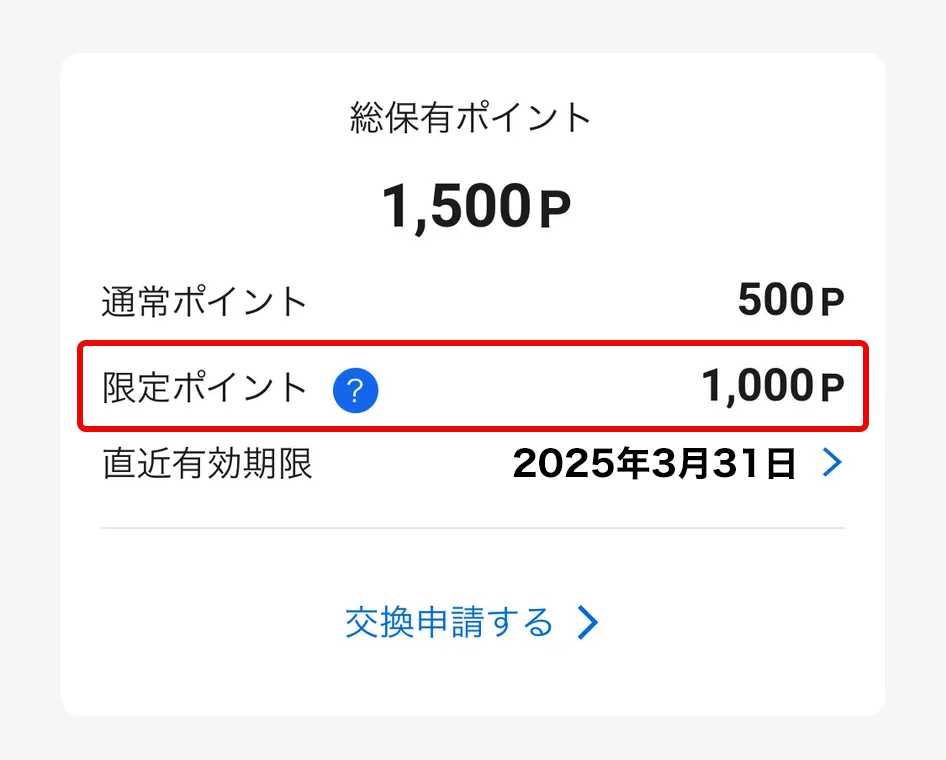Select the 限定ポイント label text
This screenshot has height=760, width=946.
pyautogui.click(x=204, y=387)
